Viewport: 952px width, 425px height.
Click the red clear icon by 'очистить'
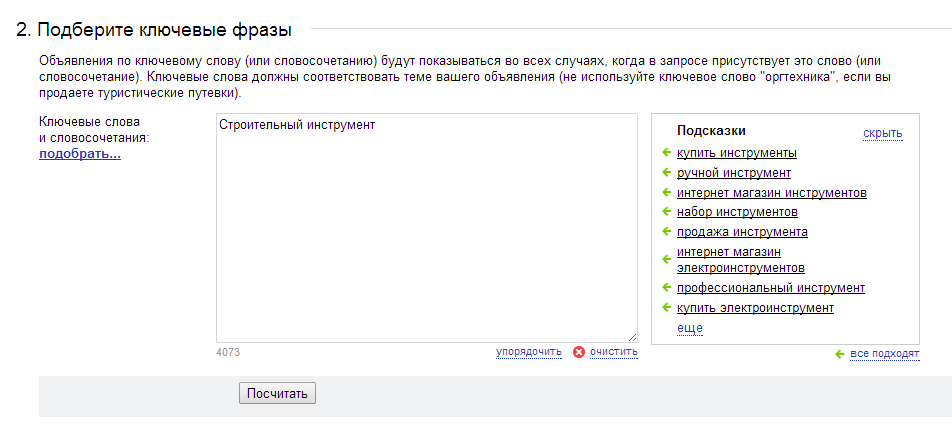point(579,352)
